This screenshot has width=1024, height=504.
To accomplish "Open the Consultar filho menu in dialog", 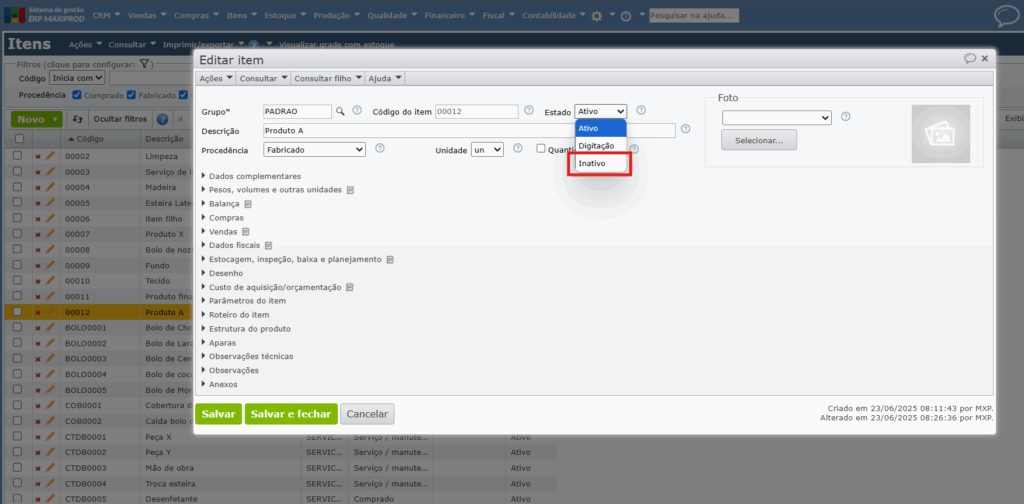I will click(x=324, y=78).
